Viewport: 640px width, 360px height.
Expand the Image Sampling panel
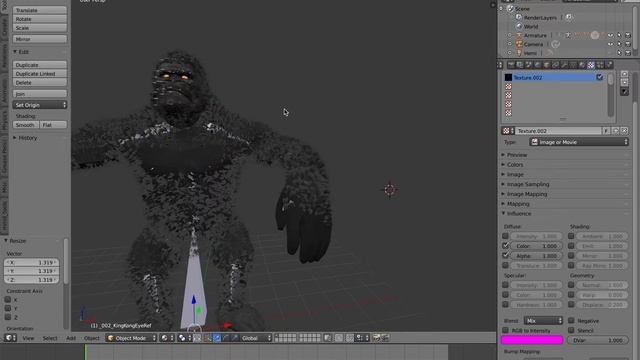coord(528,184)
